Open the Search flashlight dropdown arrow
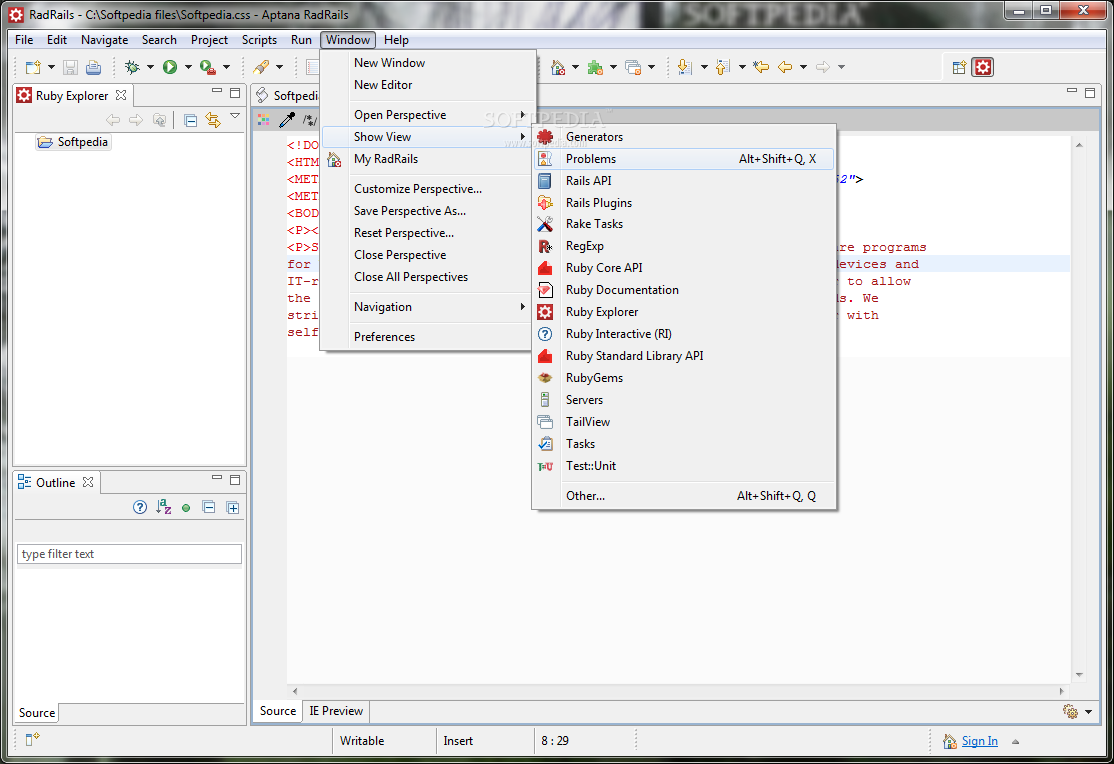 coord(279,68)
